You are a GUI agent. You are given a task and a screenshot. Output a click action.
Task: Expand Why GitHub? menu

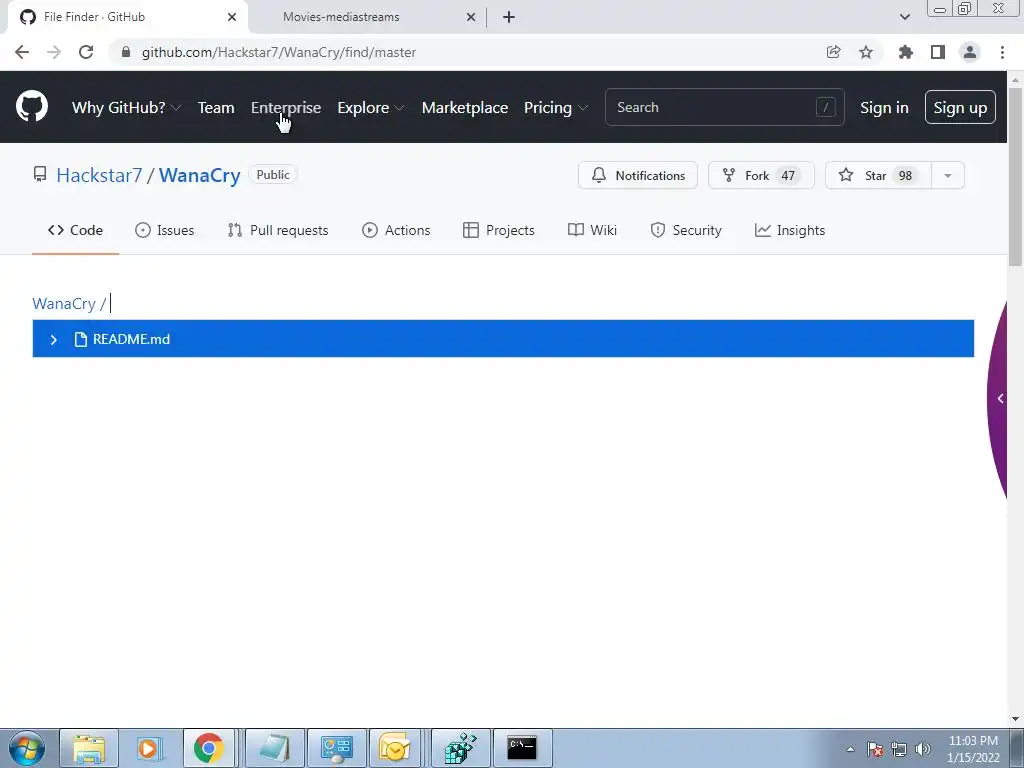coord(126,108)
